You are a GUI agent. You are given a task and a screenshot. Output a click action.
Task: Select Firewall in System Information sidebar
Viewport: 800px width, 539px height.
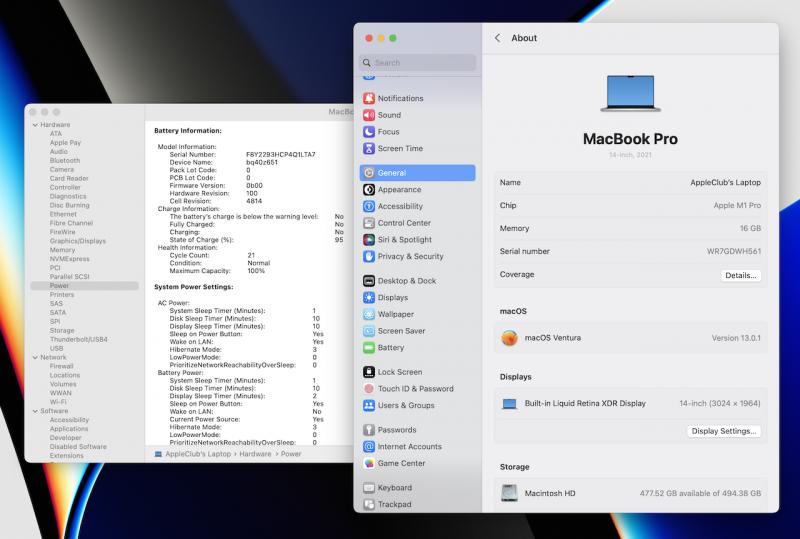(61, 366)
